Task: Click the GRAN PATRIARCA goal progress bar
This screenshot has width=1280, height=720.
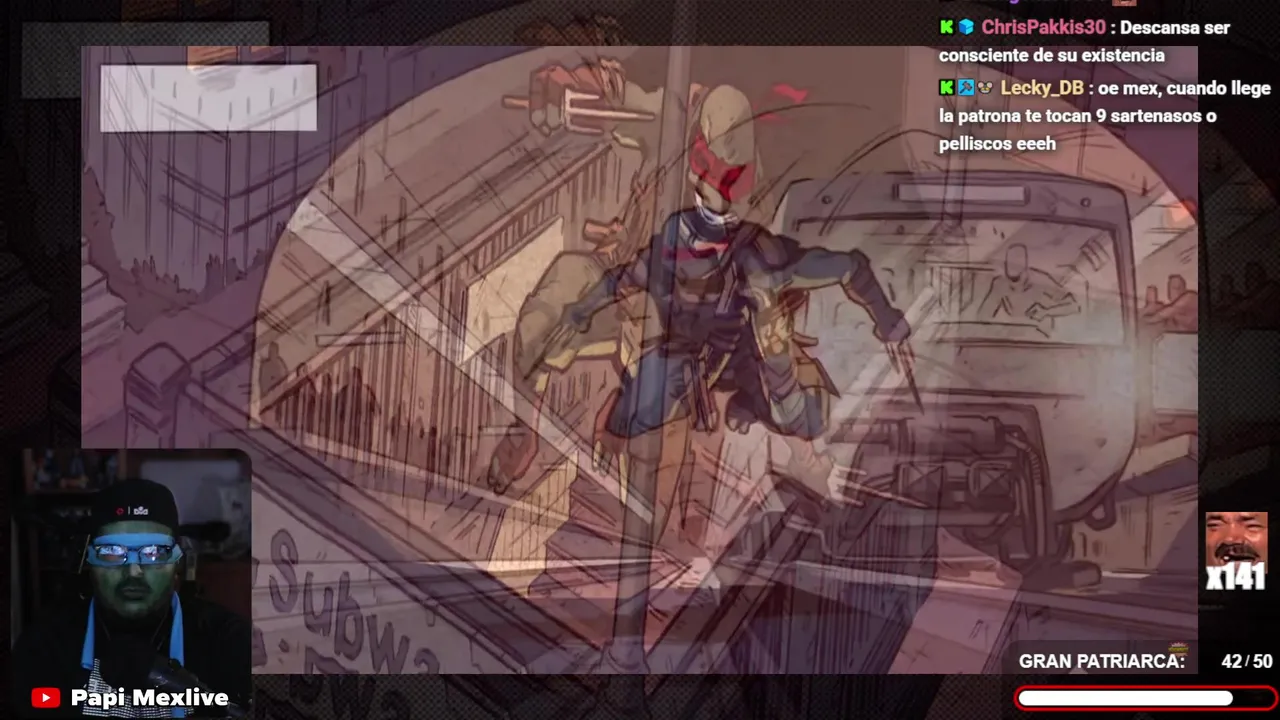Action: (x=1146, y=698)
